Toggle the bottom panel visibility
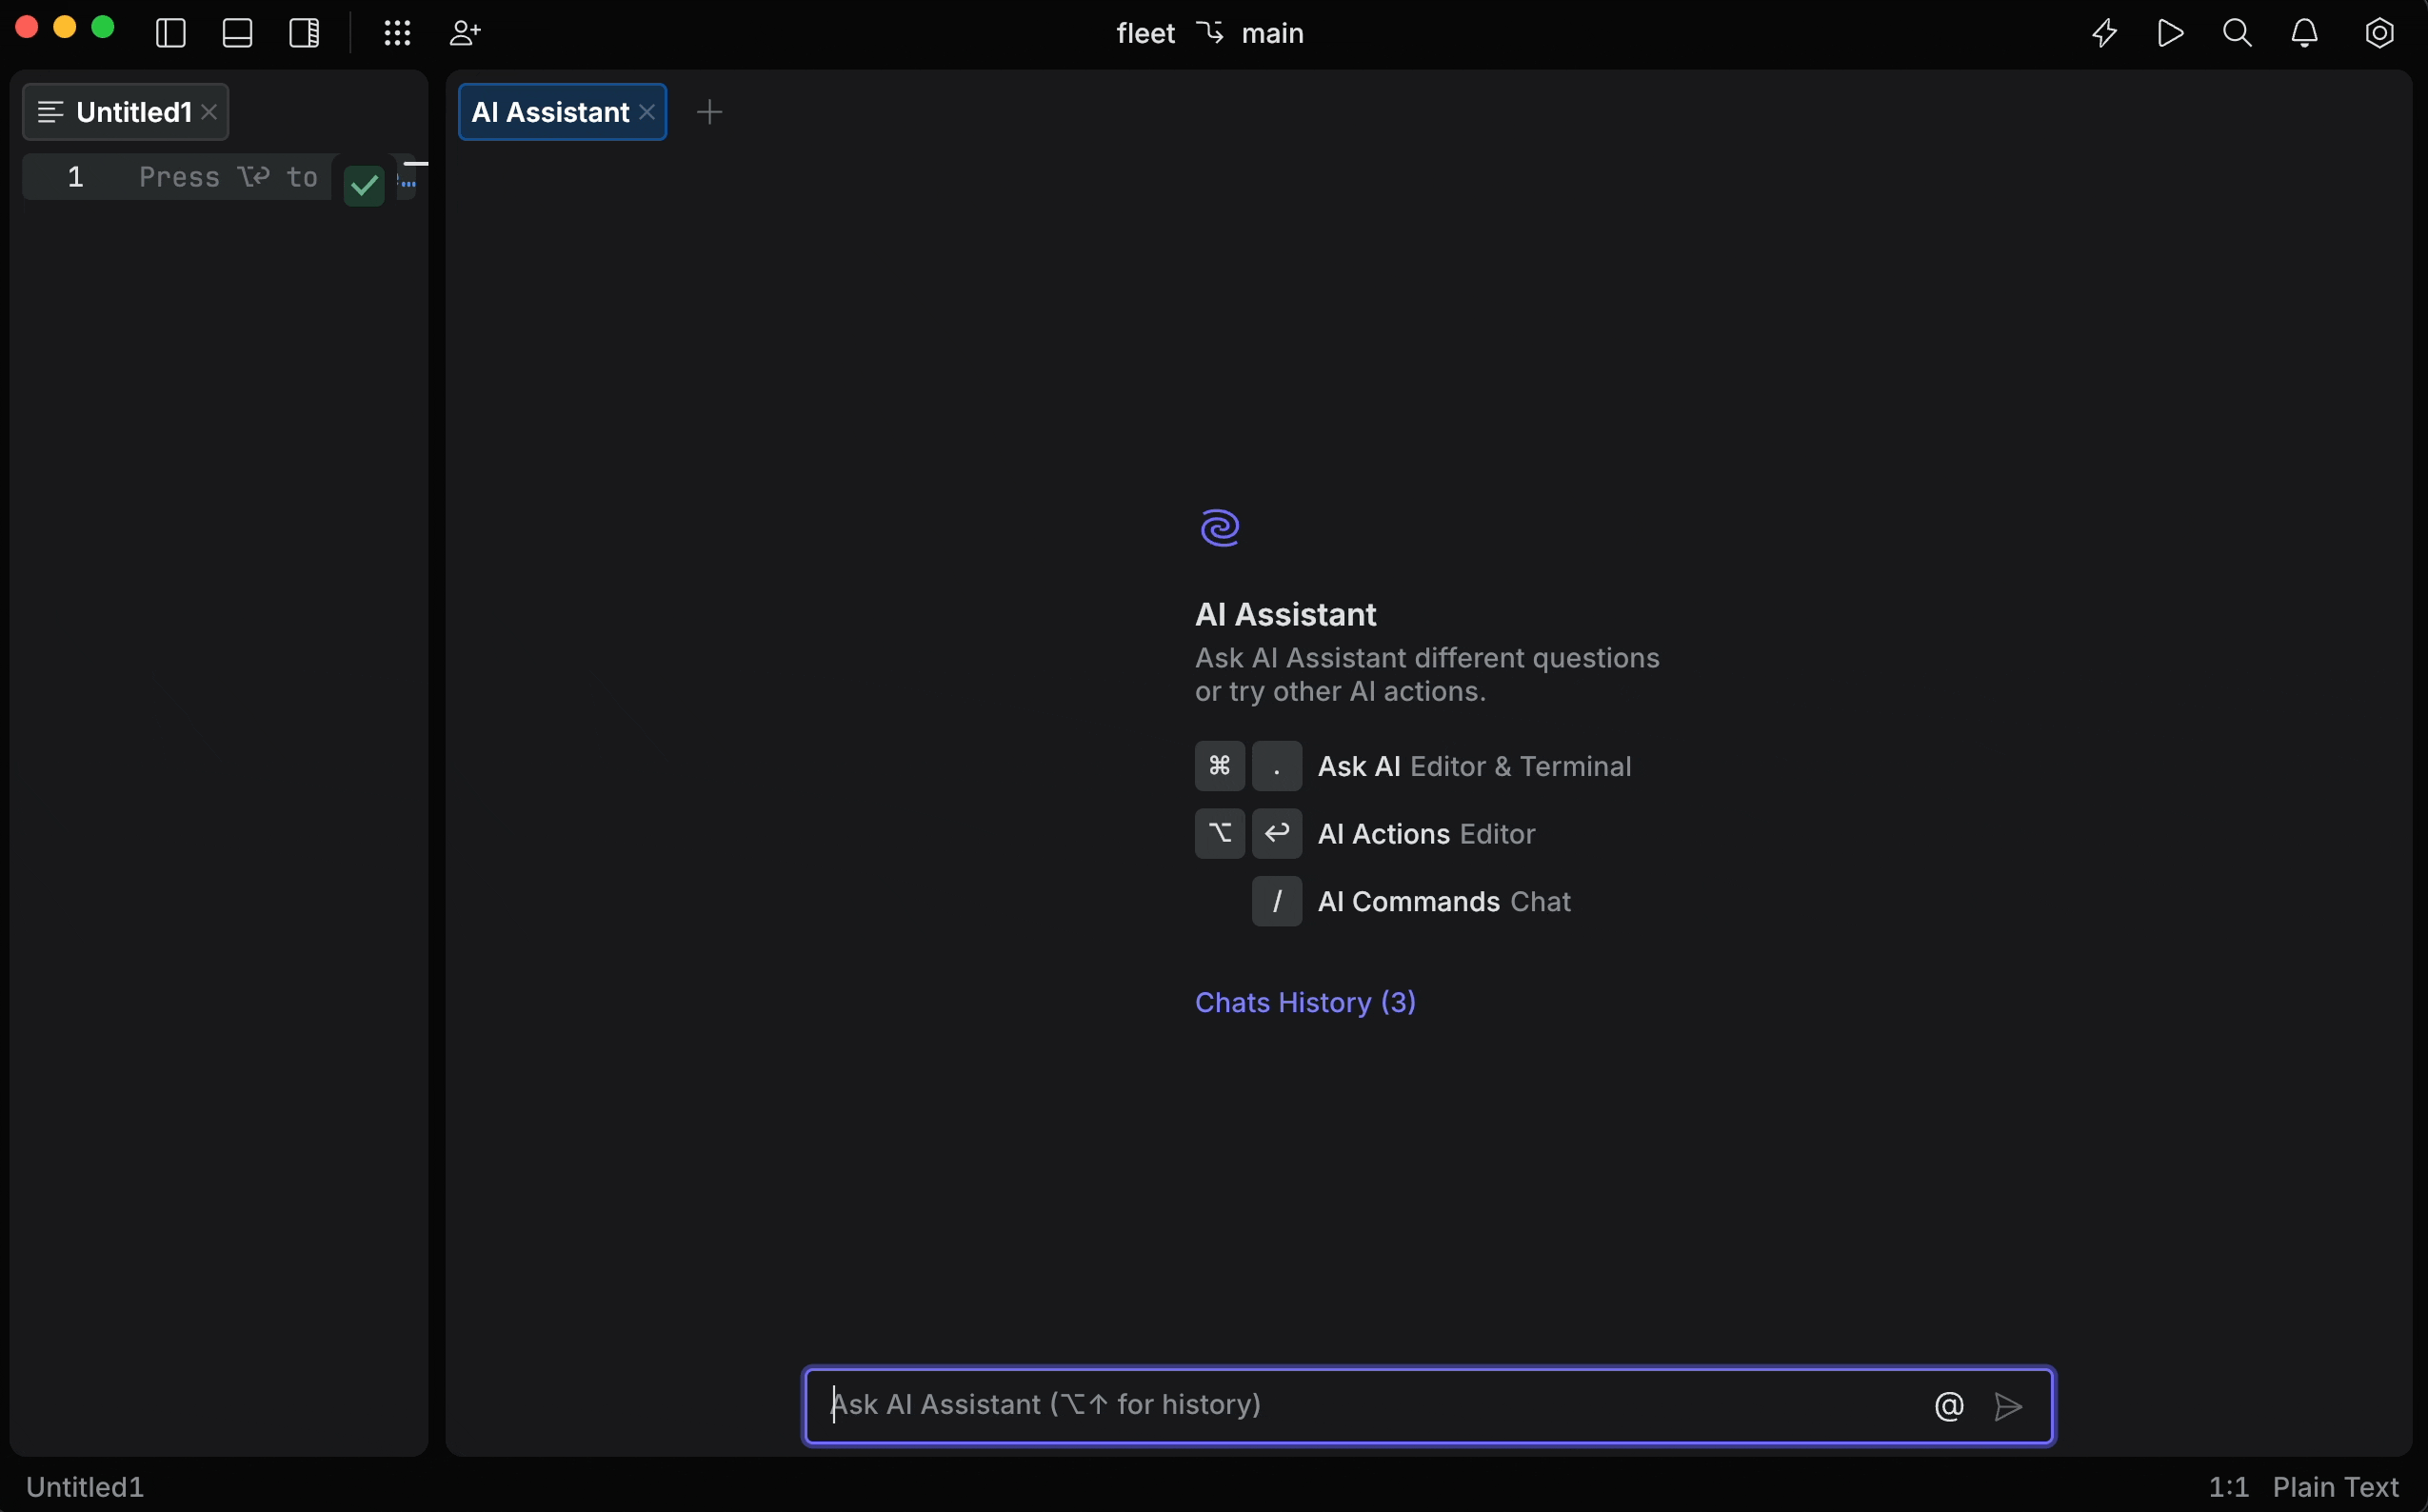The image size is (2428, 1512). pos(237,33)
